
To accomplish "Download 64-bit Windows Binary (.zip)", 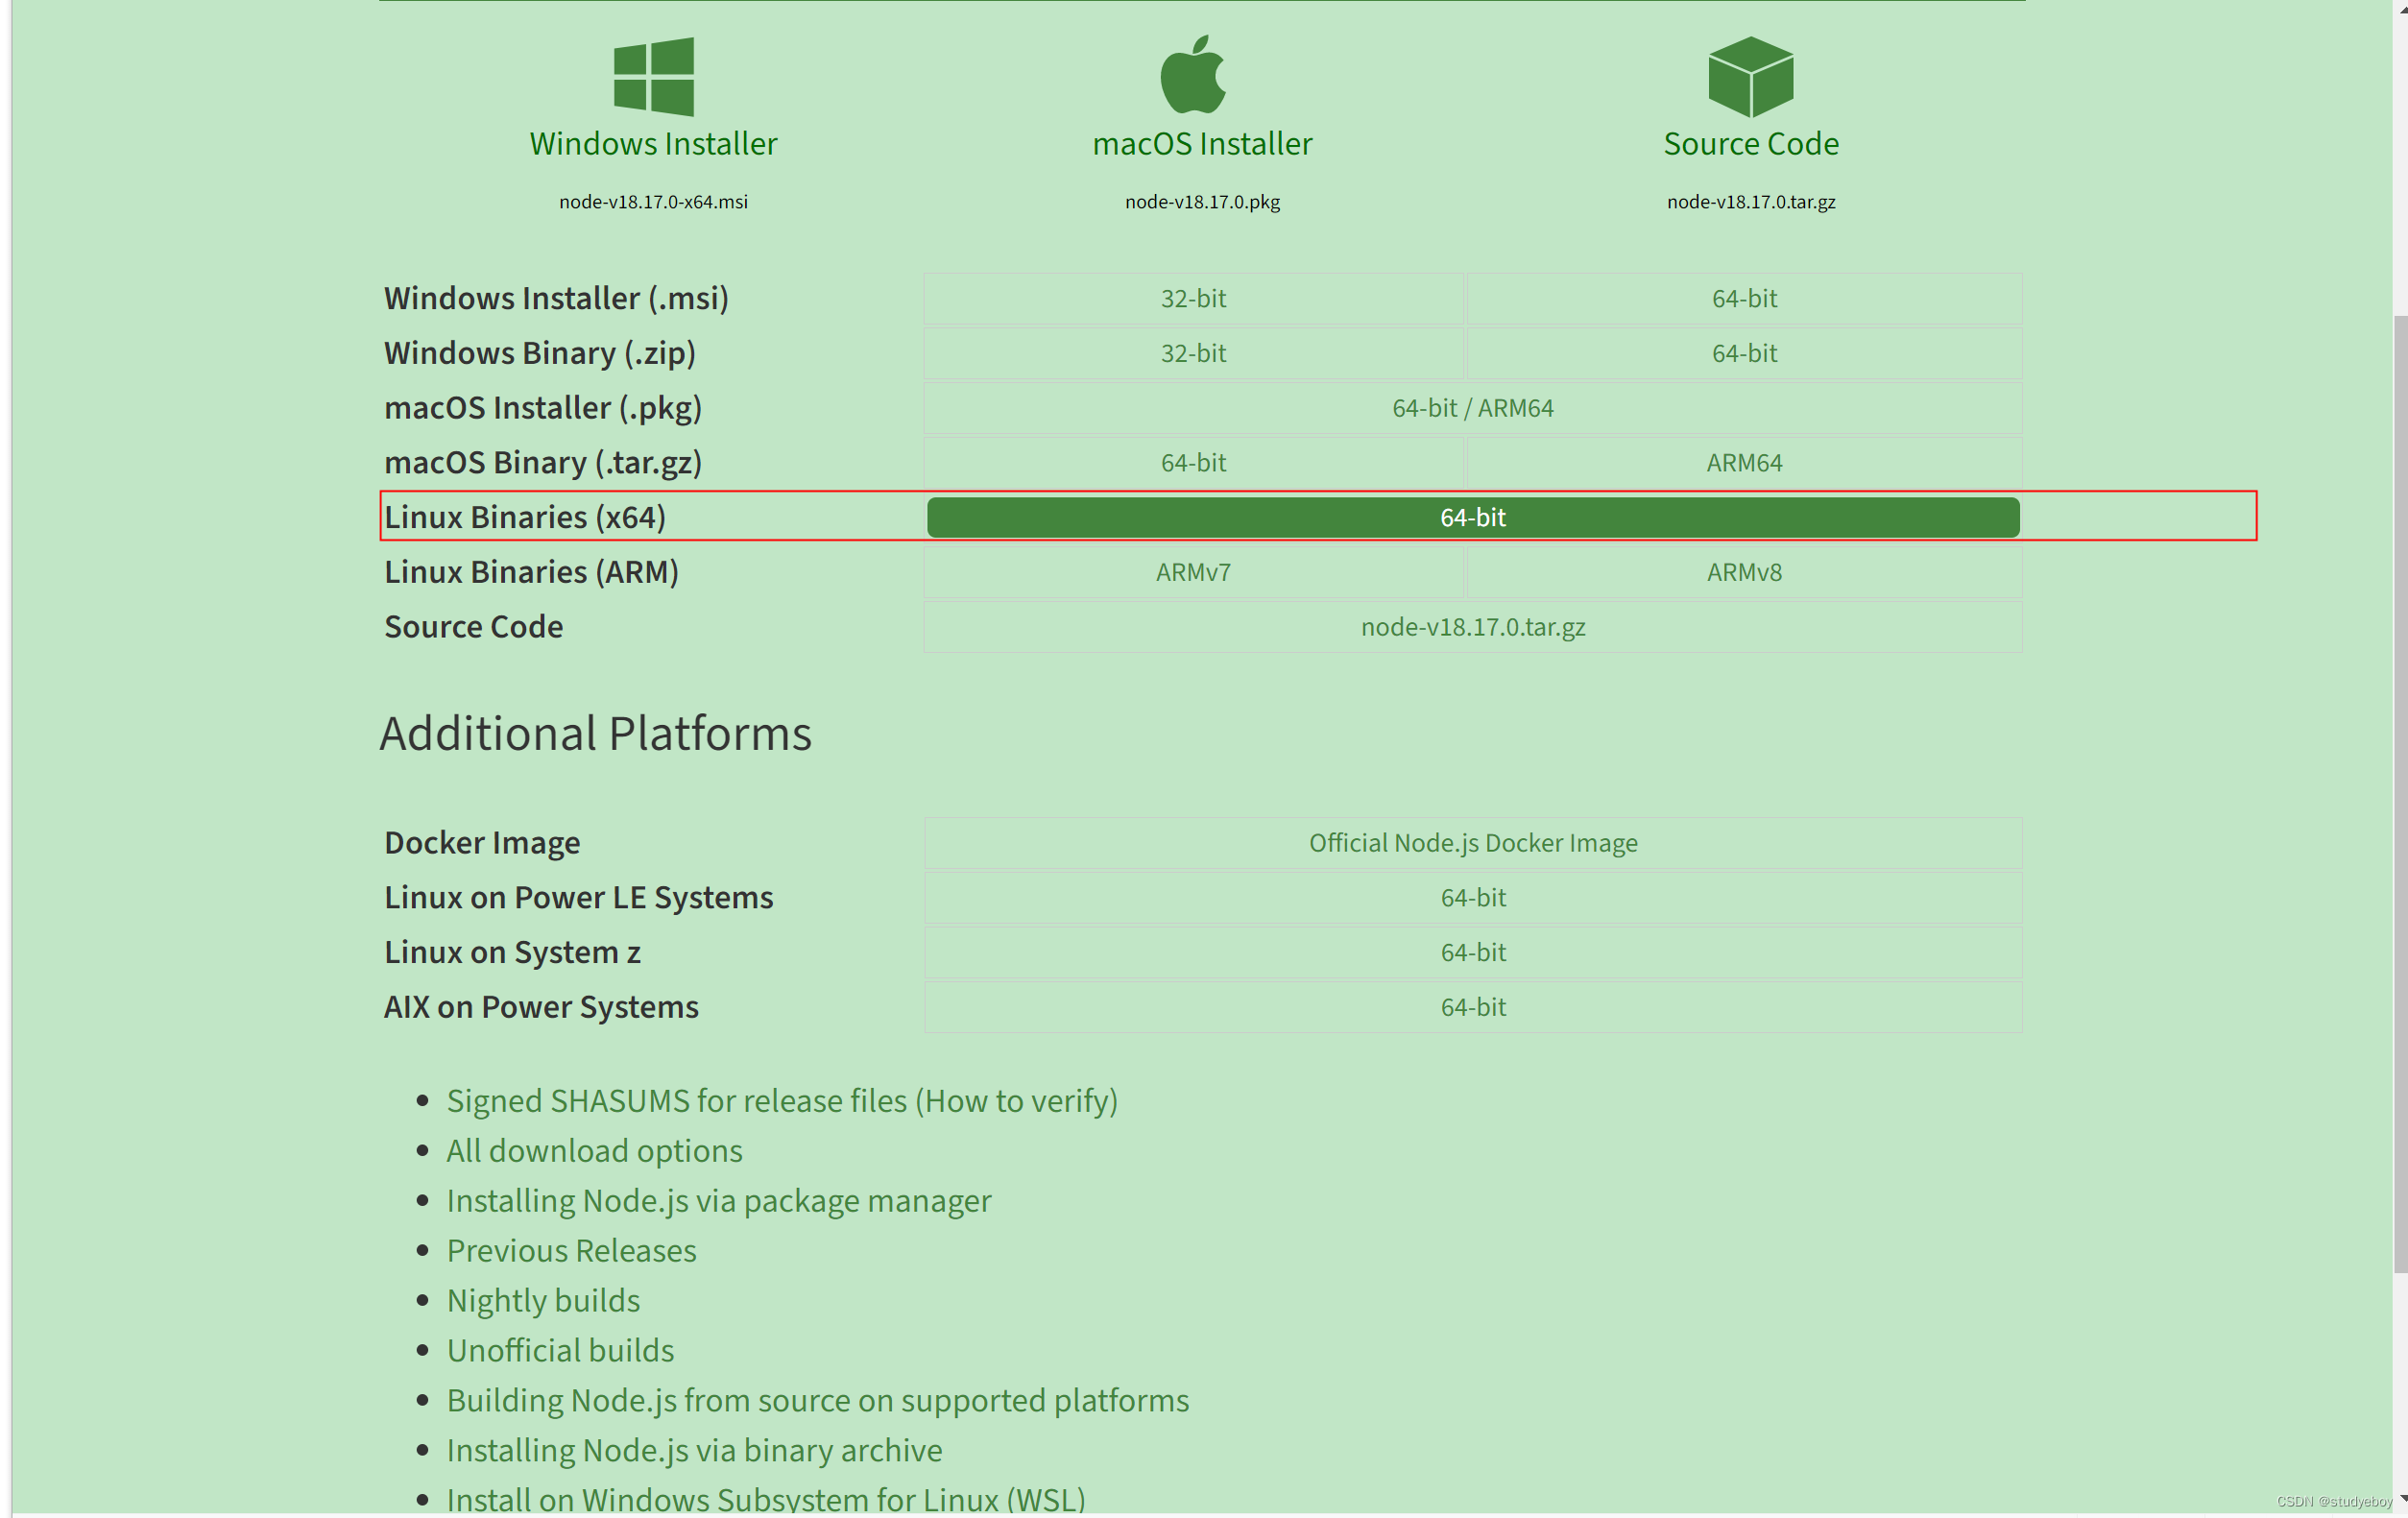I will click(x=1744, y=354).
